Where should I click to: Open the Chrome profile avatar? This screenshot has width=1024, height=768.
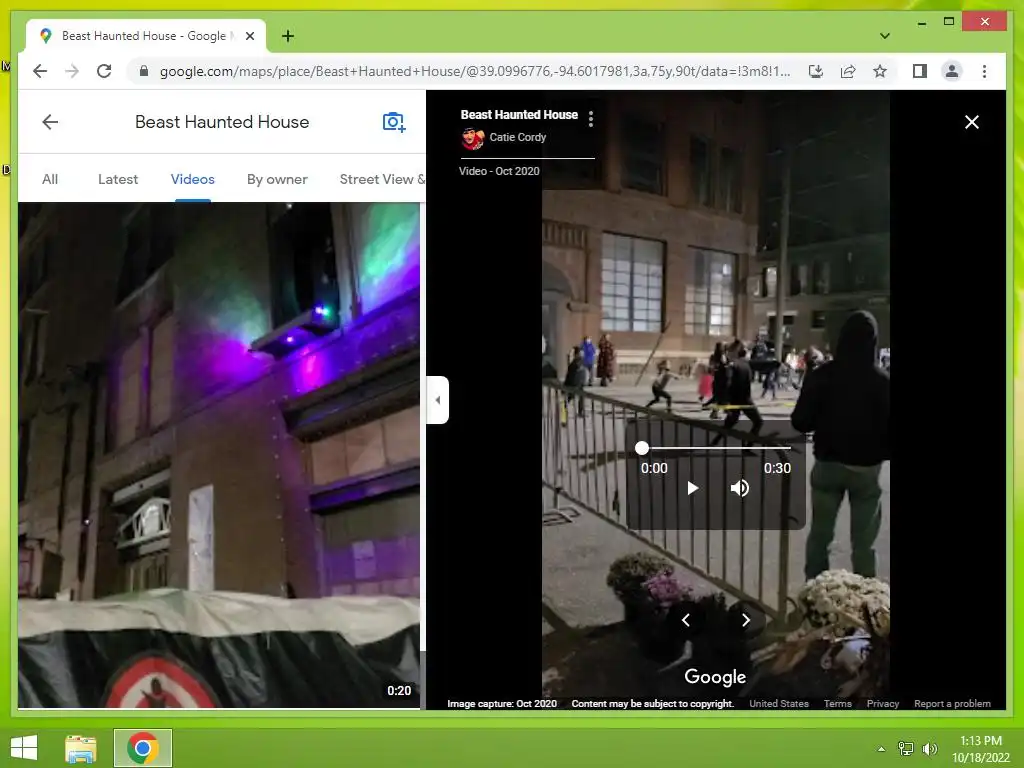coord(952,71)
